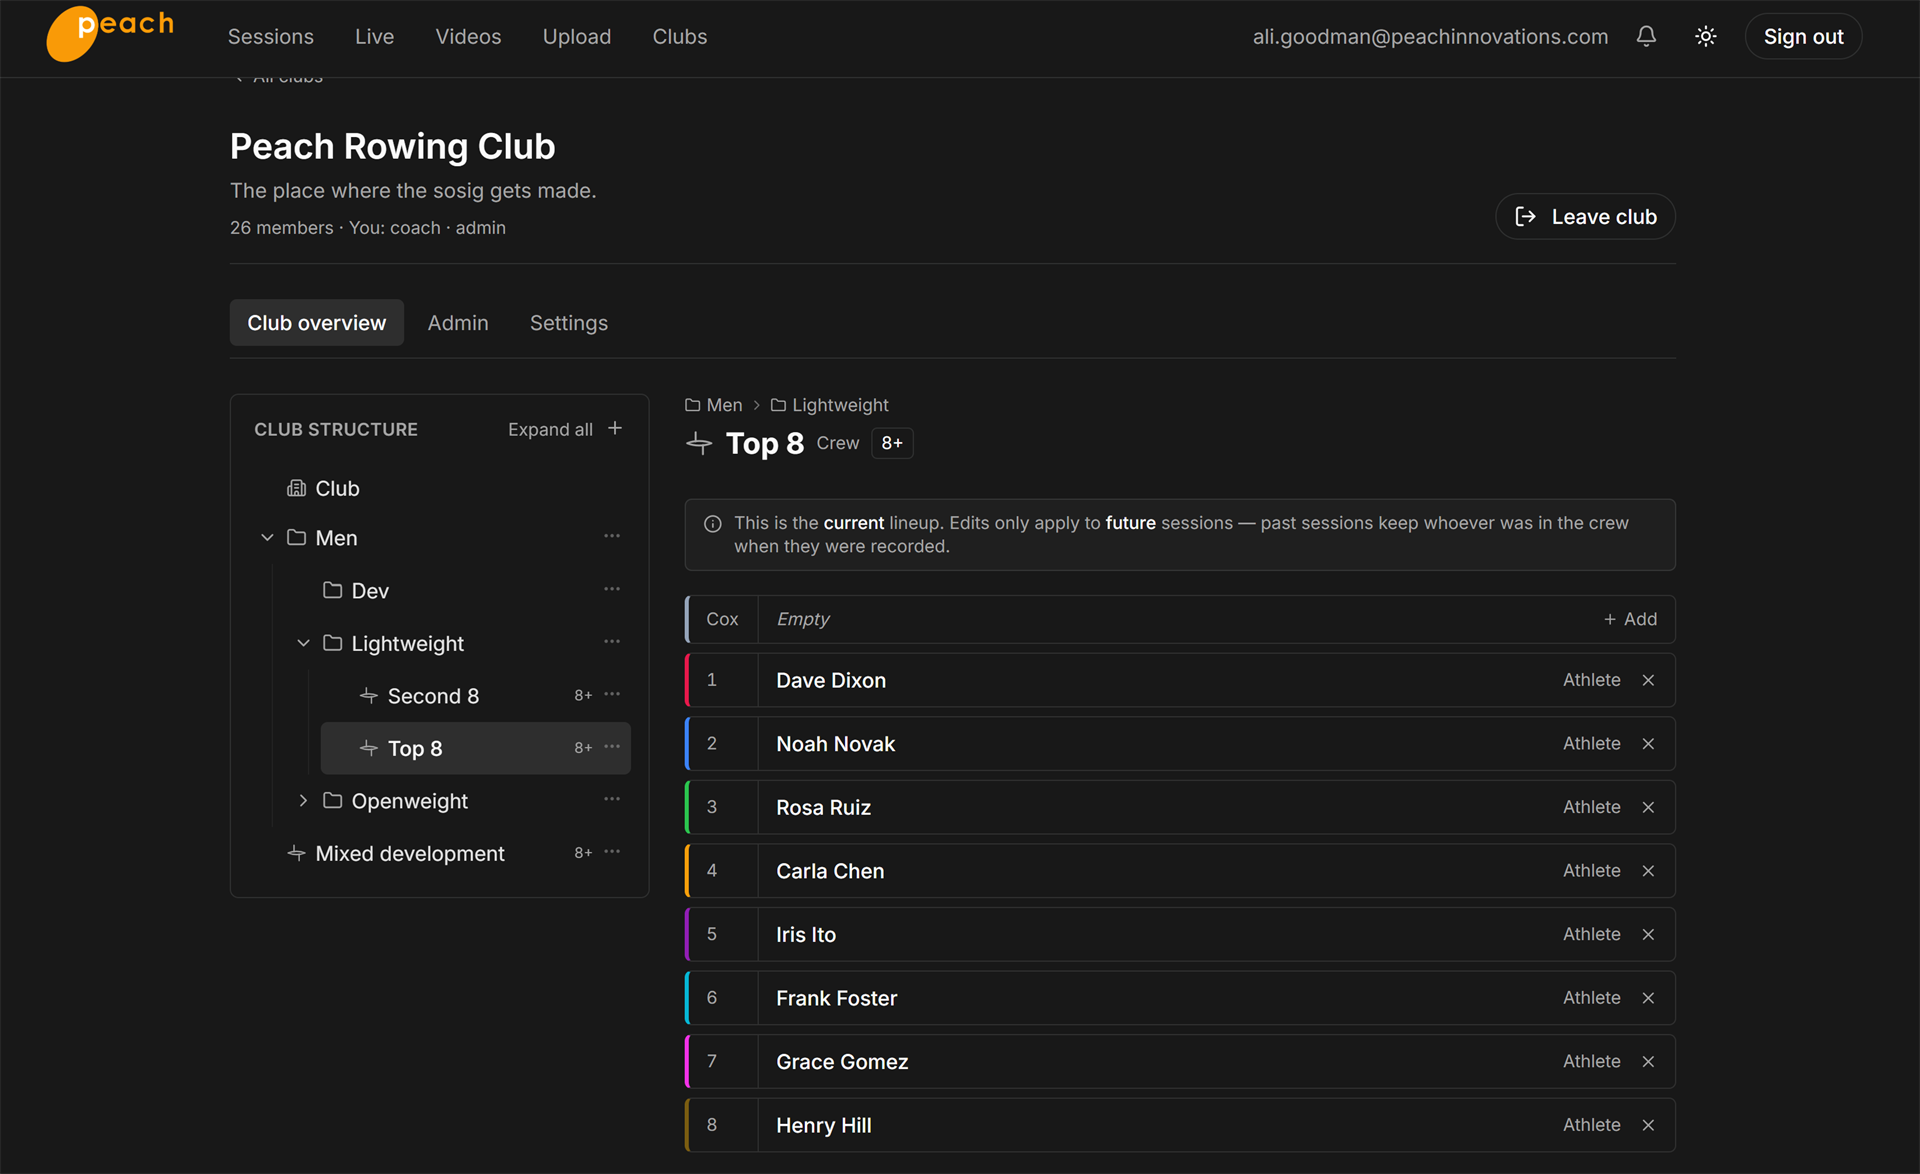Navigate to Upload
This screenshot has height=1174, width=1920.
coord(577,37)
